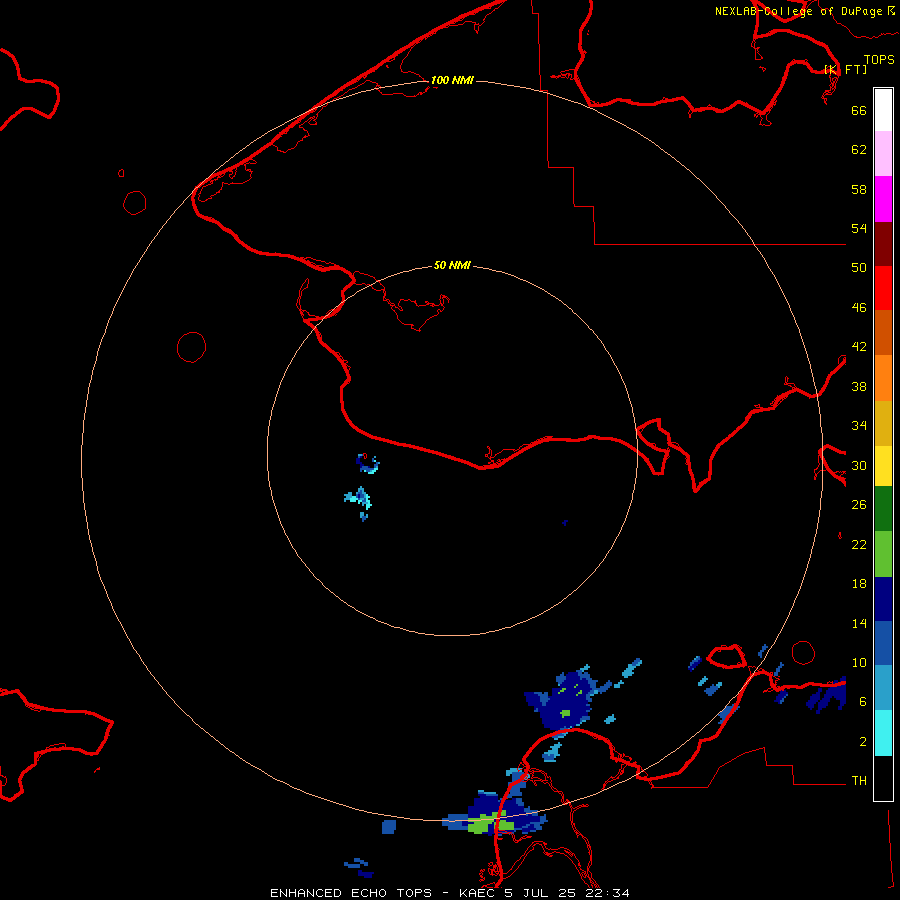Click the "[K FT]" units label
Screen dimensions: 900x900
(x=845, y=69)
